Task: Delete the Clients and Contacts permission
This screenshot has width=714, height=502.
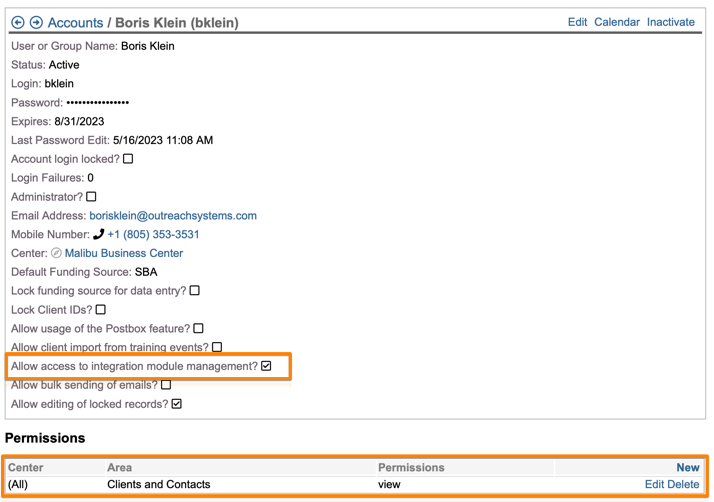Action: (x=683, y=484)
